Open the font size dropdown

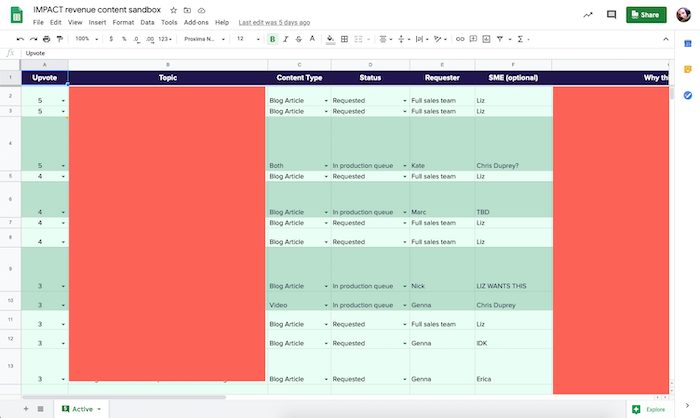[x=248, y=39]
